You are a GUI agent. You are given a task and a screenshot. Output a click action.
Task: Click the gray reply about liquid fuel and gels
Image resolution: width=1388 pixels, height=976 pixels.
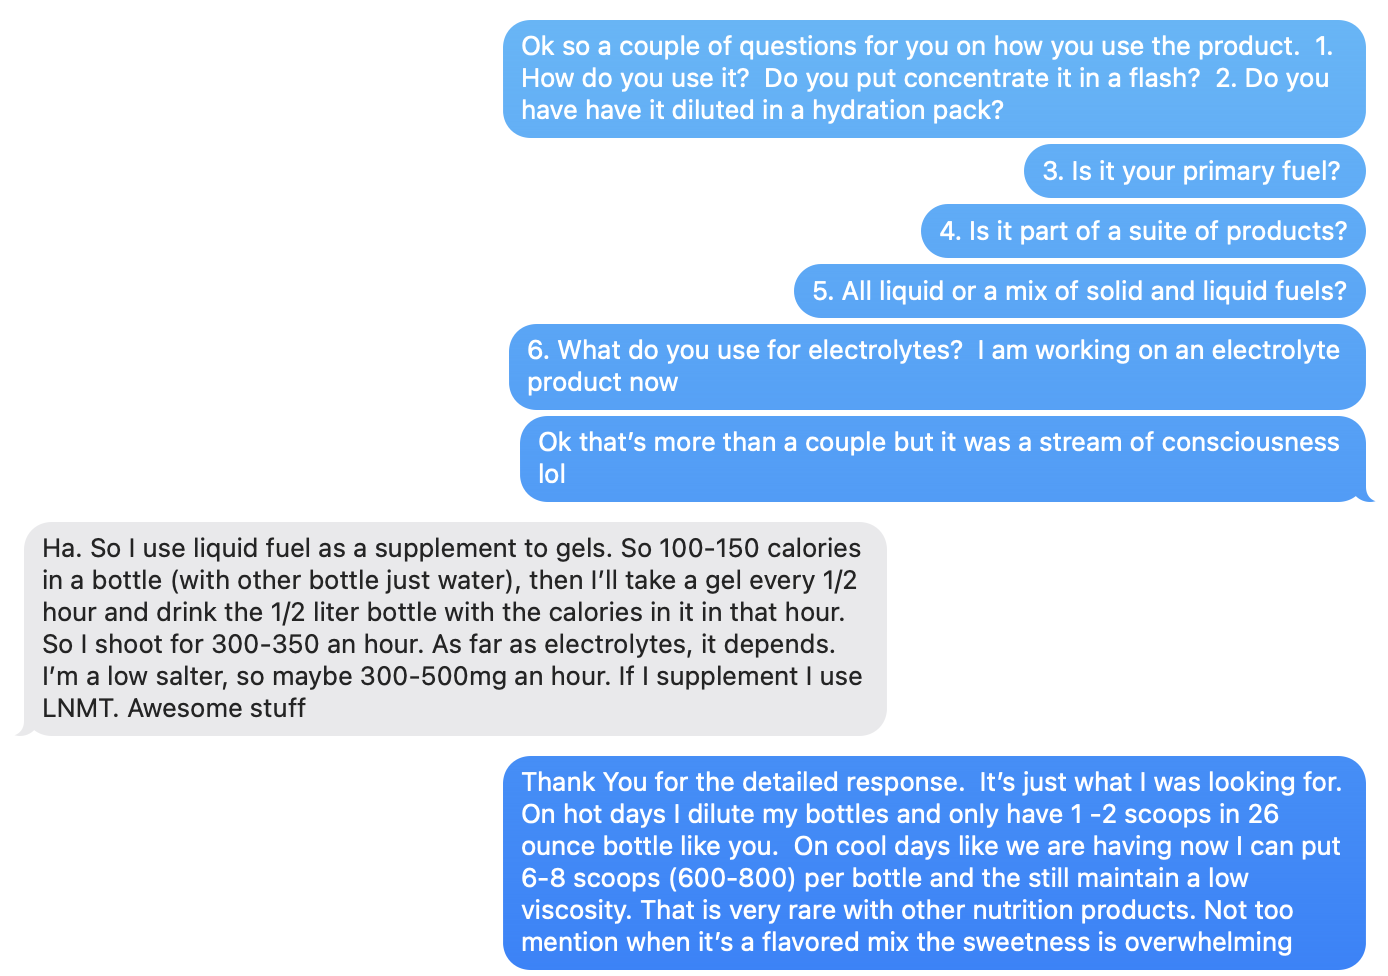[452, 628]
